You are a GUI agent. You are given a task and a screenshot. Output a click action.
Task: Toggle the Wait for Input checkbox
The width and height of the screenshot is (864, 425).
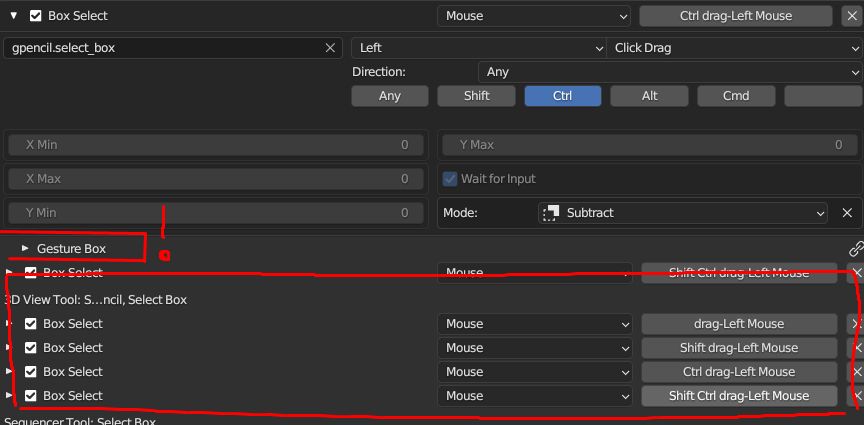point(450,179)
